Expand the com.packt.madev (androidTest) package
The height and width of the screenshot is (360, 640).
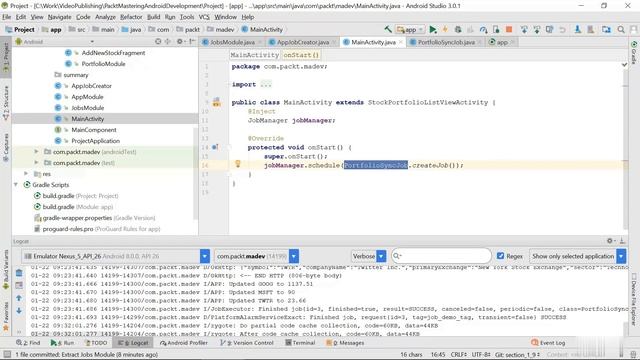(36, 151)
